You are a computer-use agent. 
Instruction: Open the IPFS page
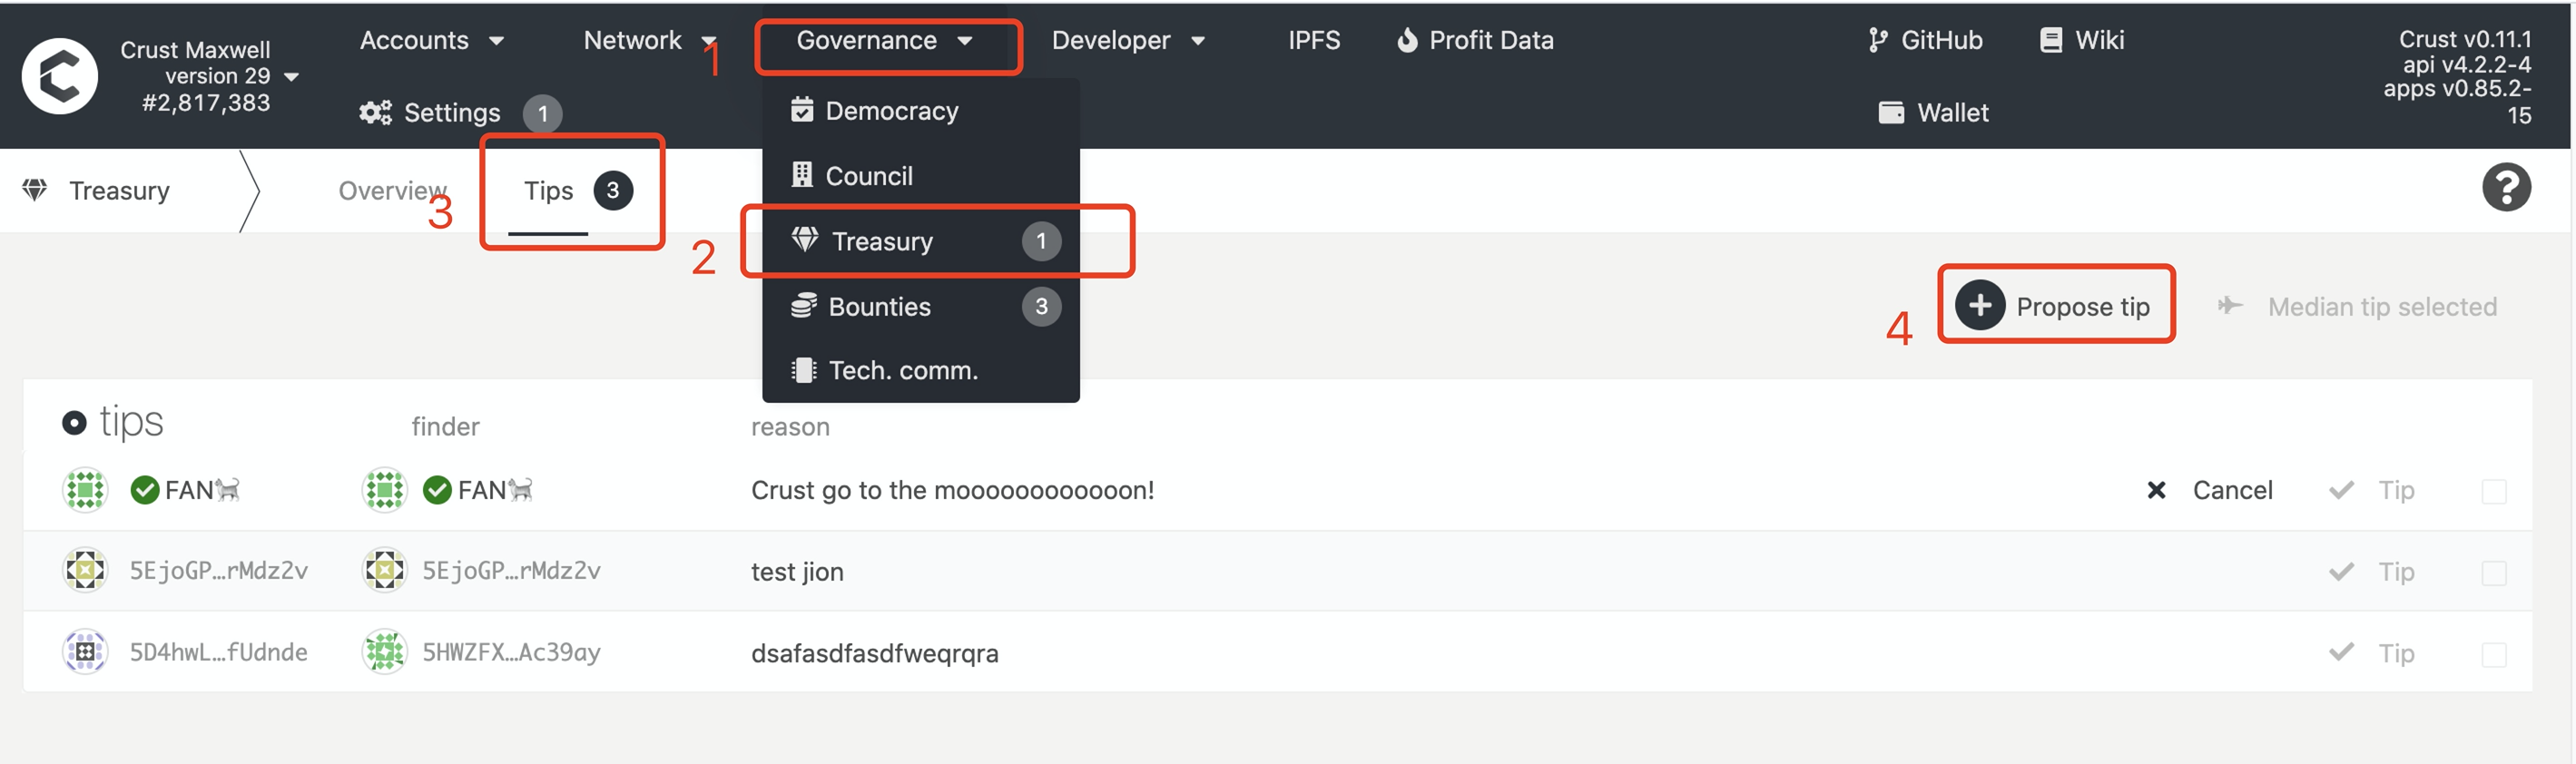pyautogui.click(x=1313, y=40)
